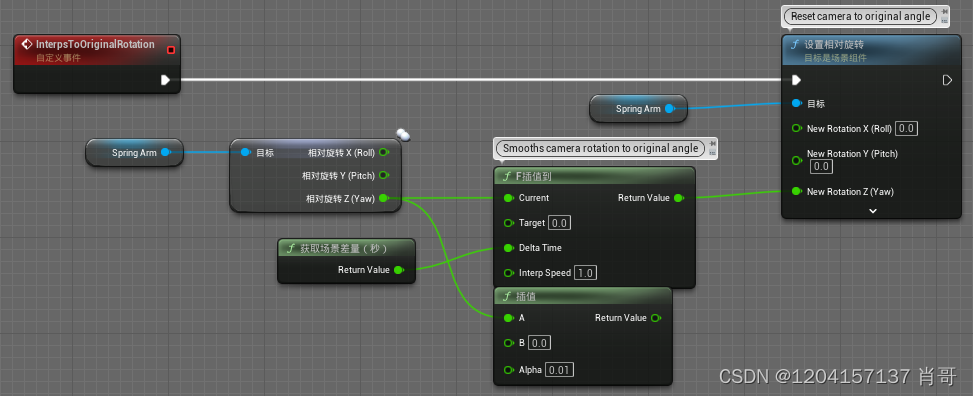The height and width of the screenshot is (396, 973).
Task: Click the Return Value pin of 插值 node
Action: (655, 318)
